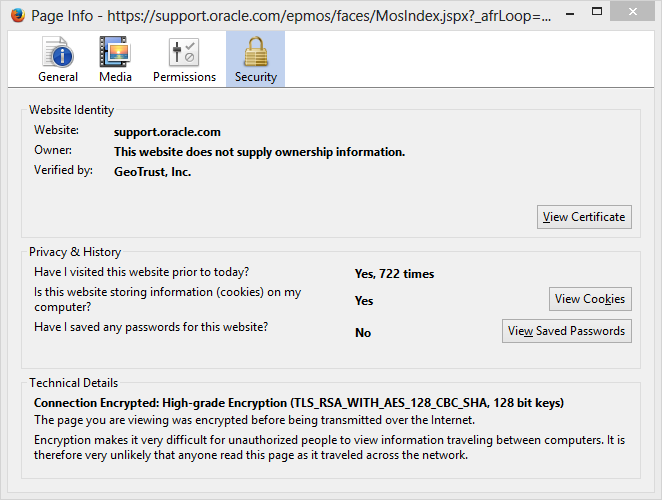Viewport: 662px width, 500px height.
Task: Click the Firefox icon in title bar
Action: (x=18, y=15)
